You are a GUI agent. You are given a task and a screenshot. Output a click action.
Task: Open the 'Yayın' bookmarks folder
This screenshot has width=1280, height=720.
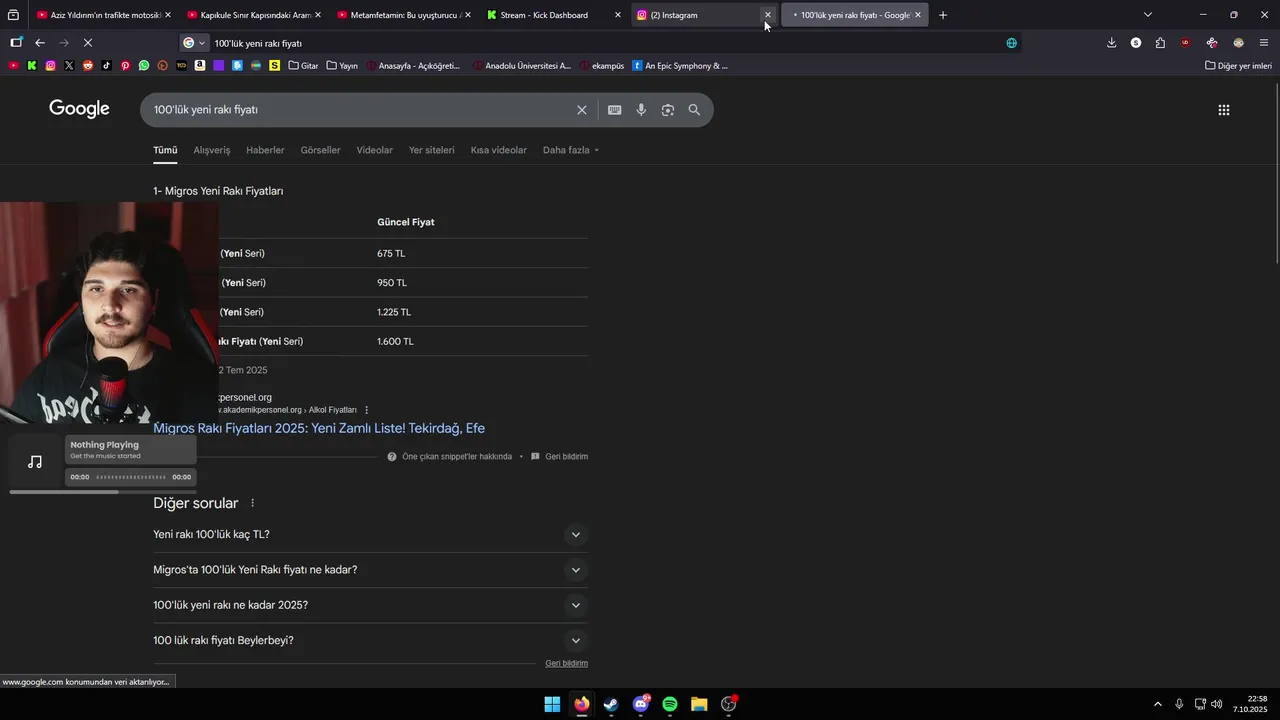[x=342, y=66]
